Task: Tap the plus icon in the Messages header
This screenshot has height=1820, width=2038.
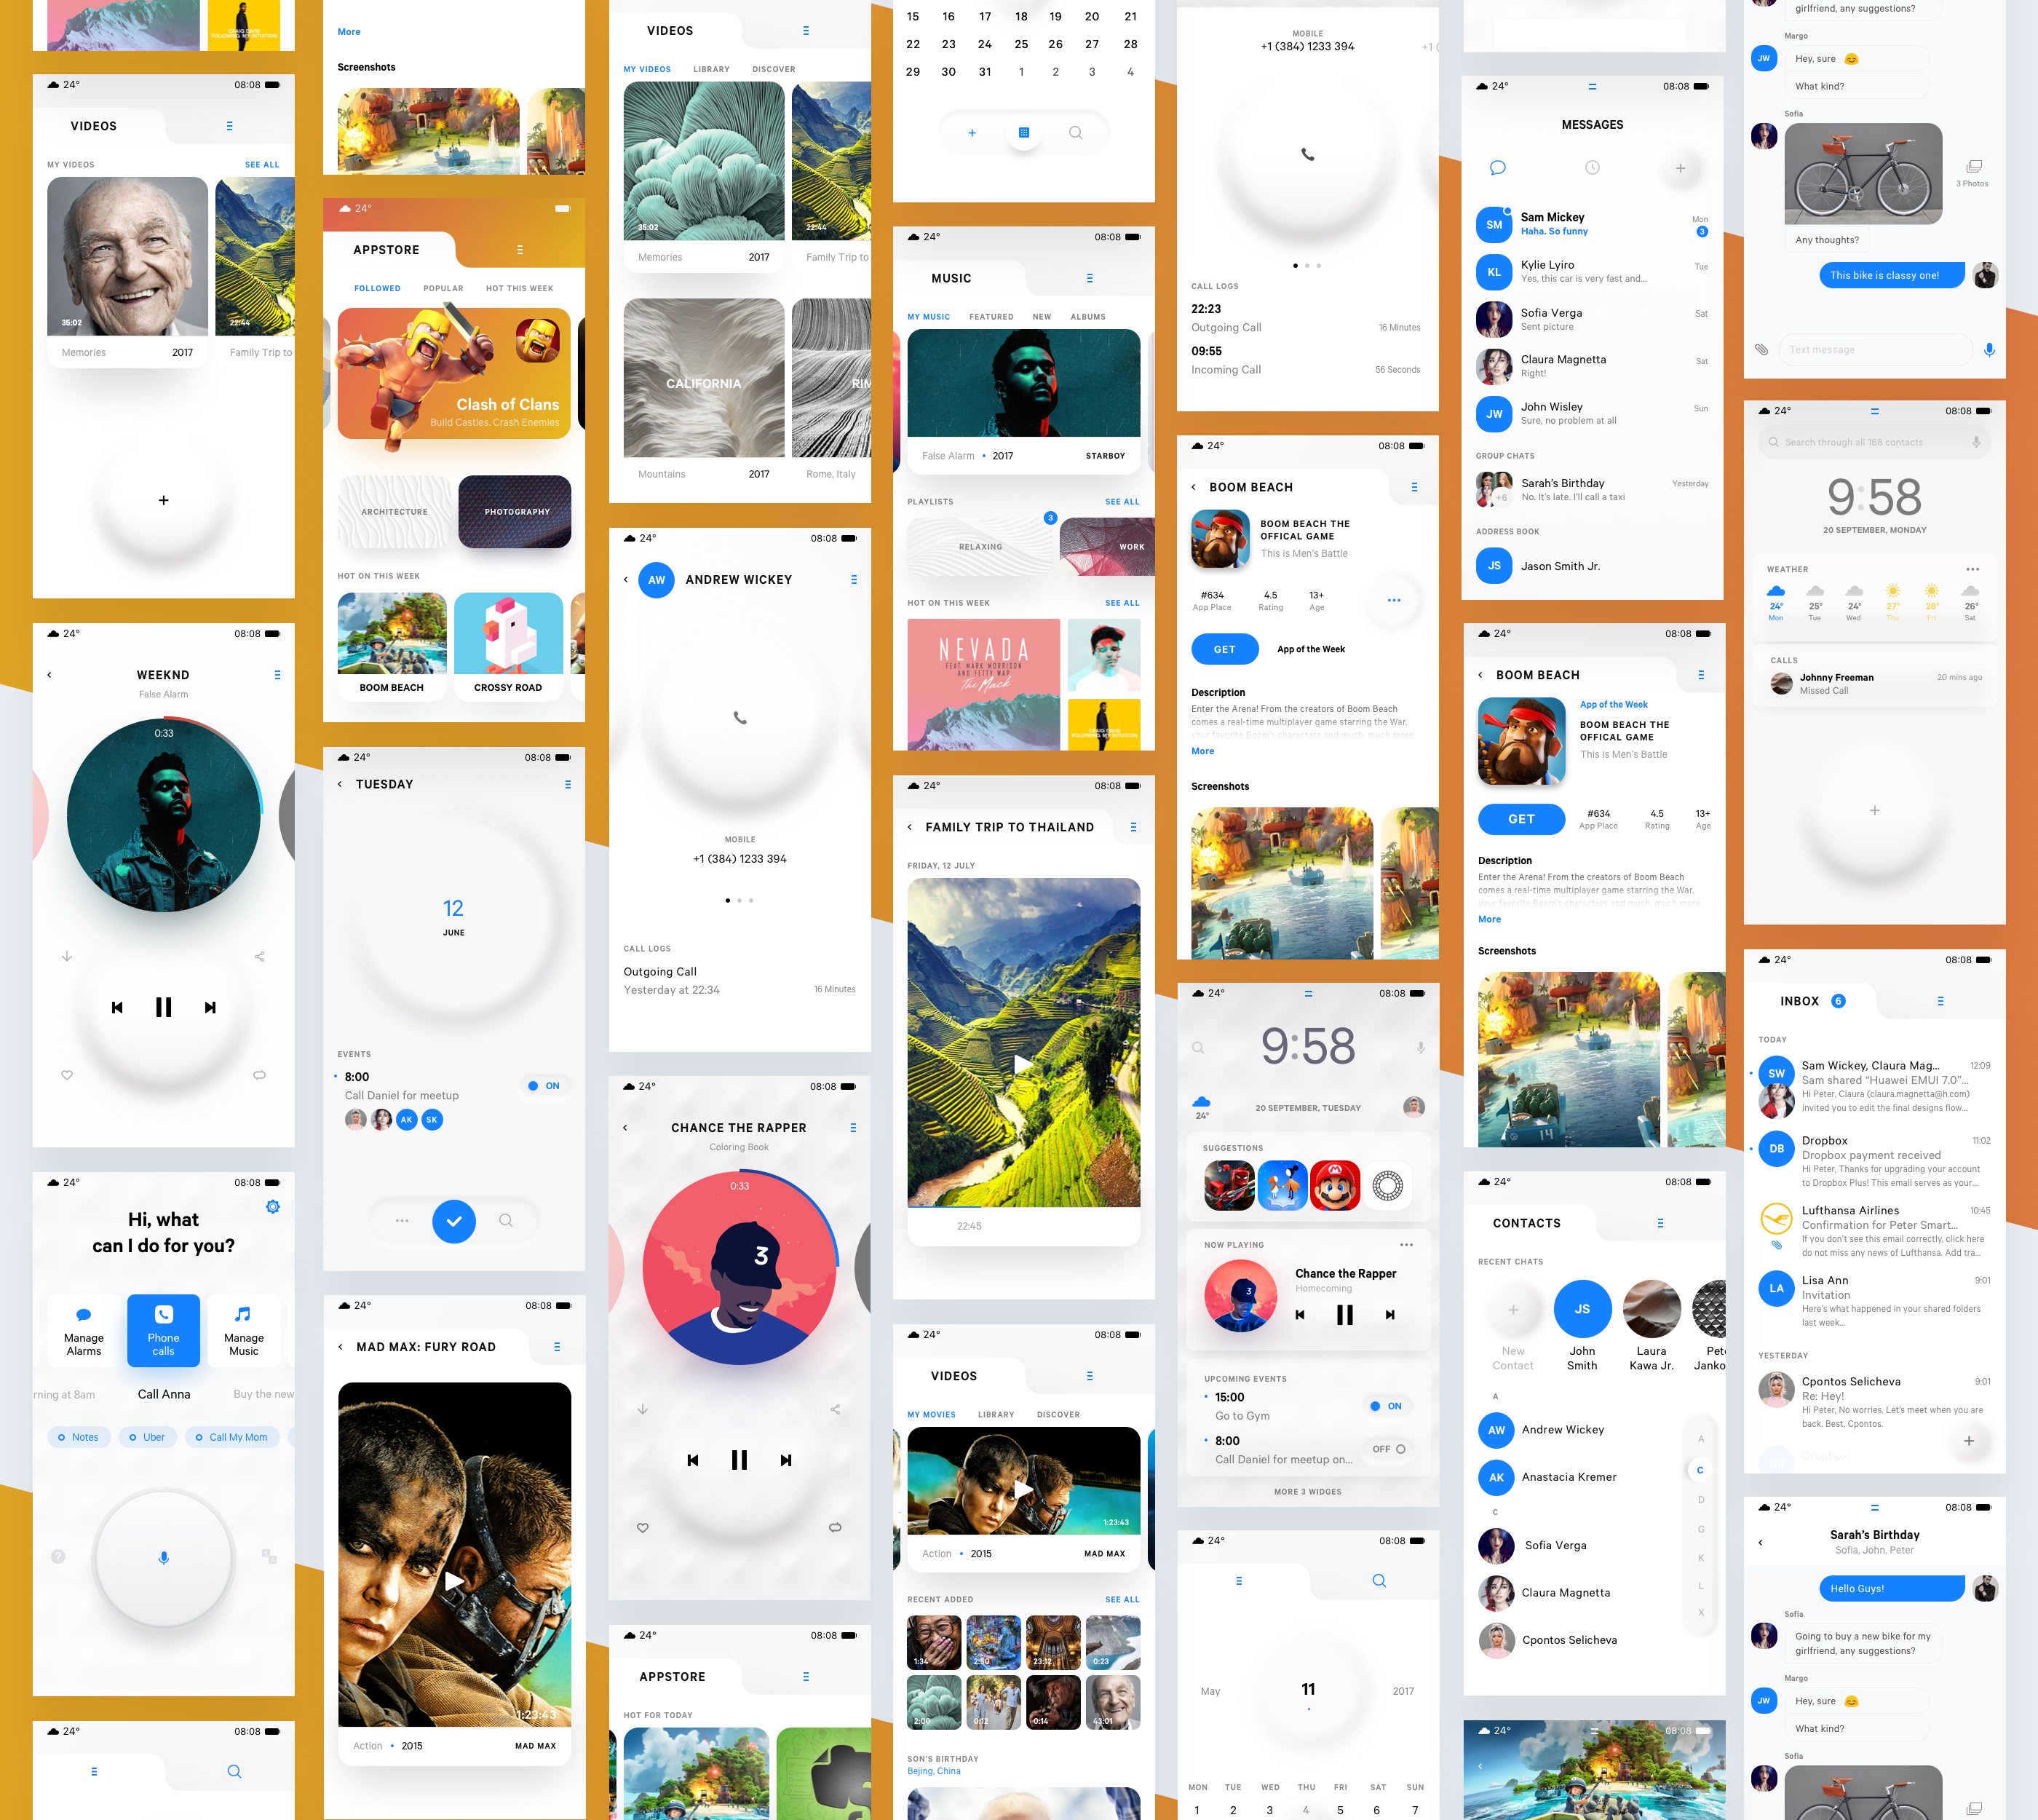Action: 1681,168
